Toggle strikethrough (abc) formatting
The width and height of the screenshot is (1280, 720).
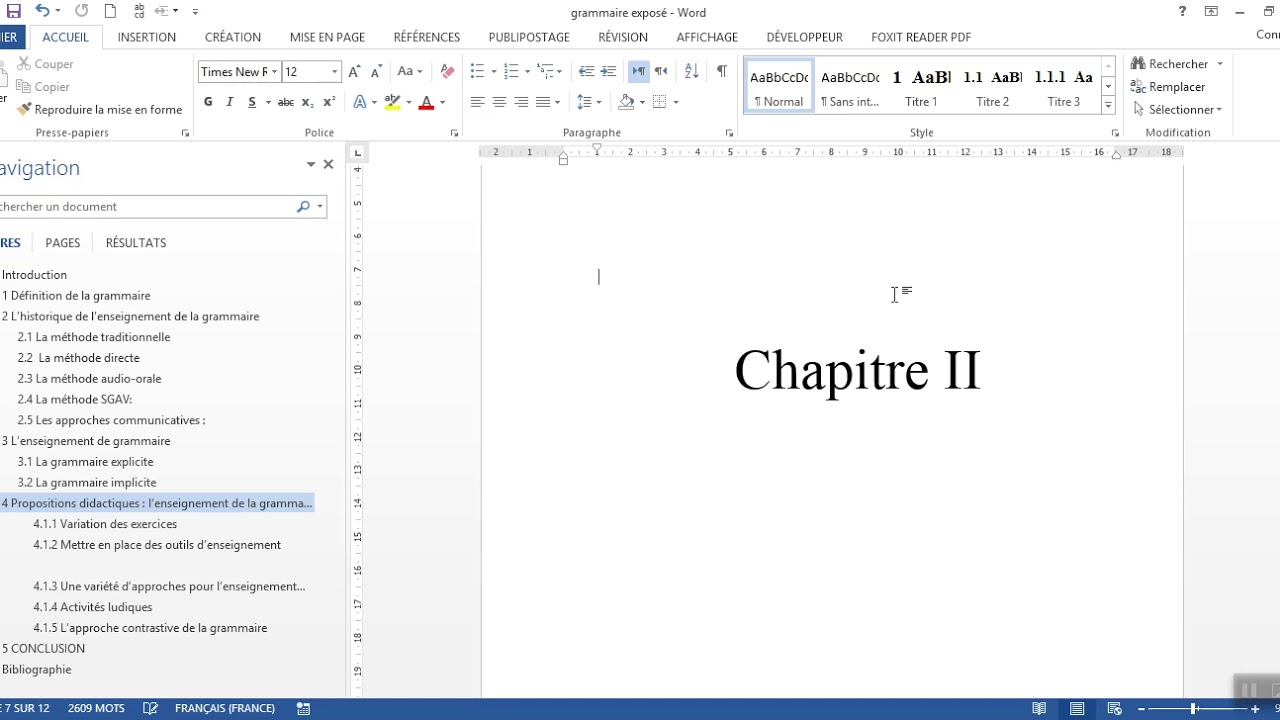point(286,102)
